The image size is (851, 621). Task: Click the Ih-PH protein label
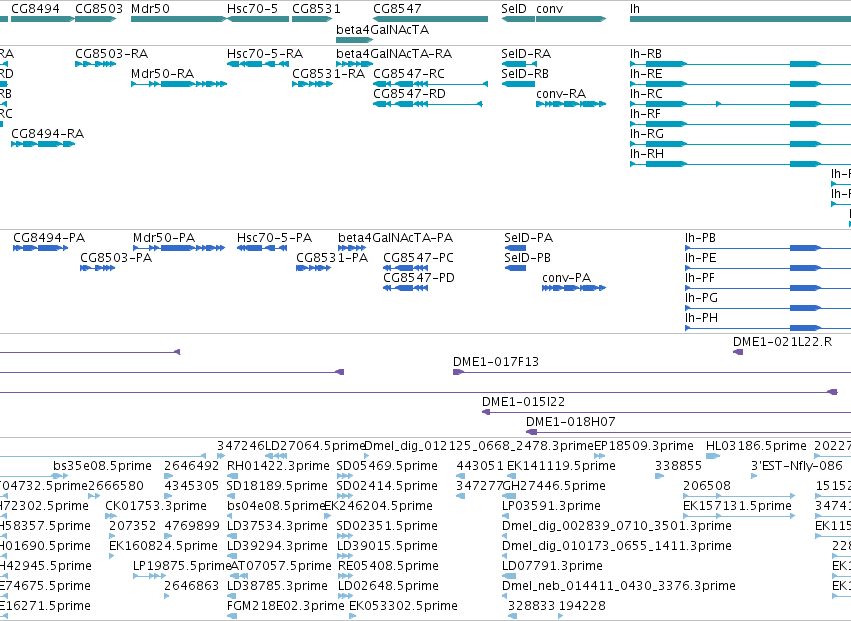click(701, 318)
